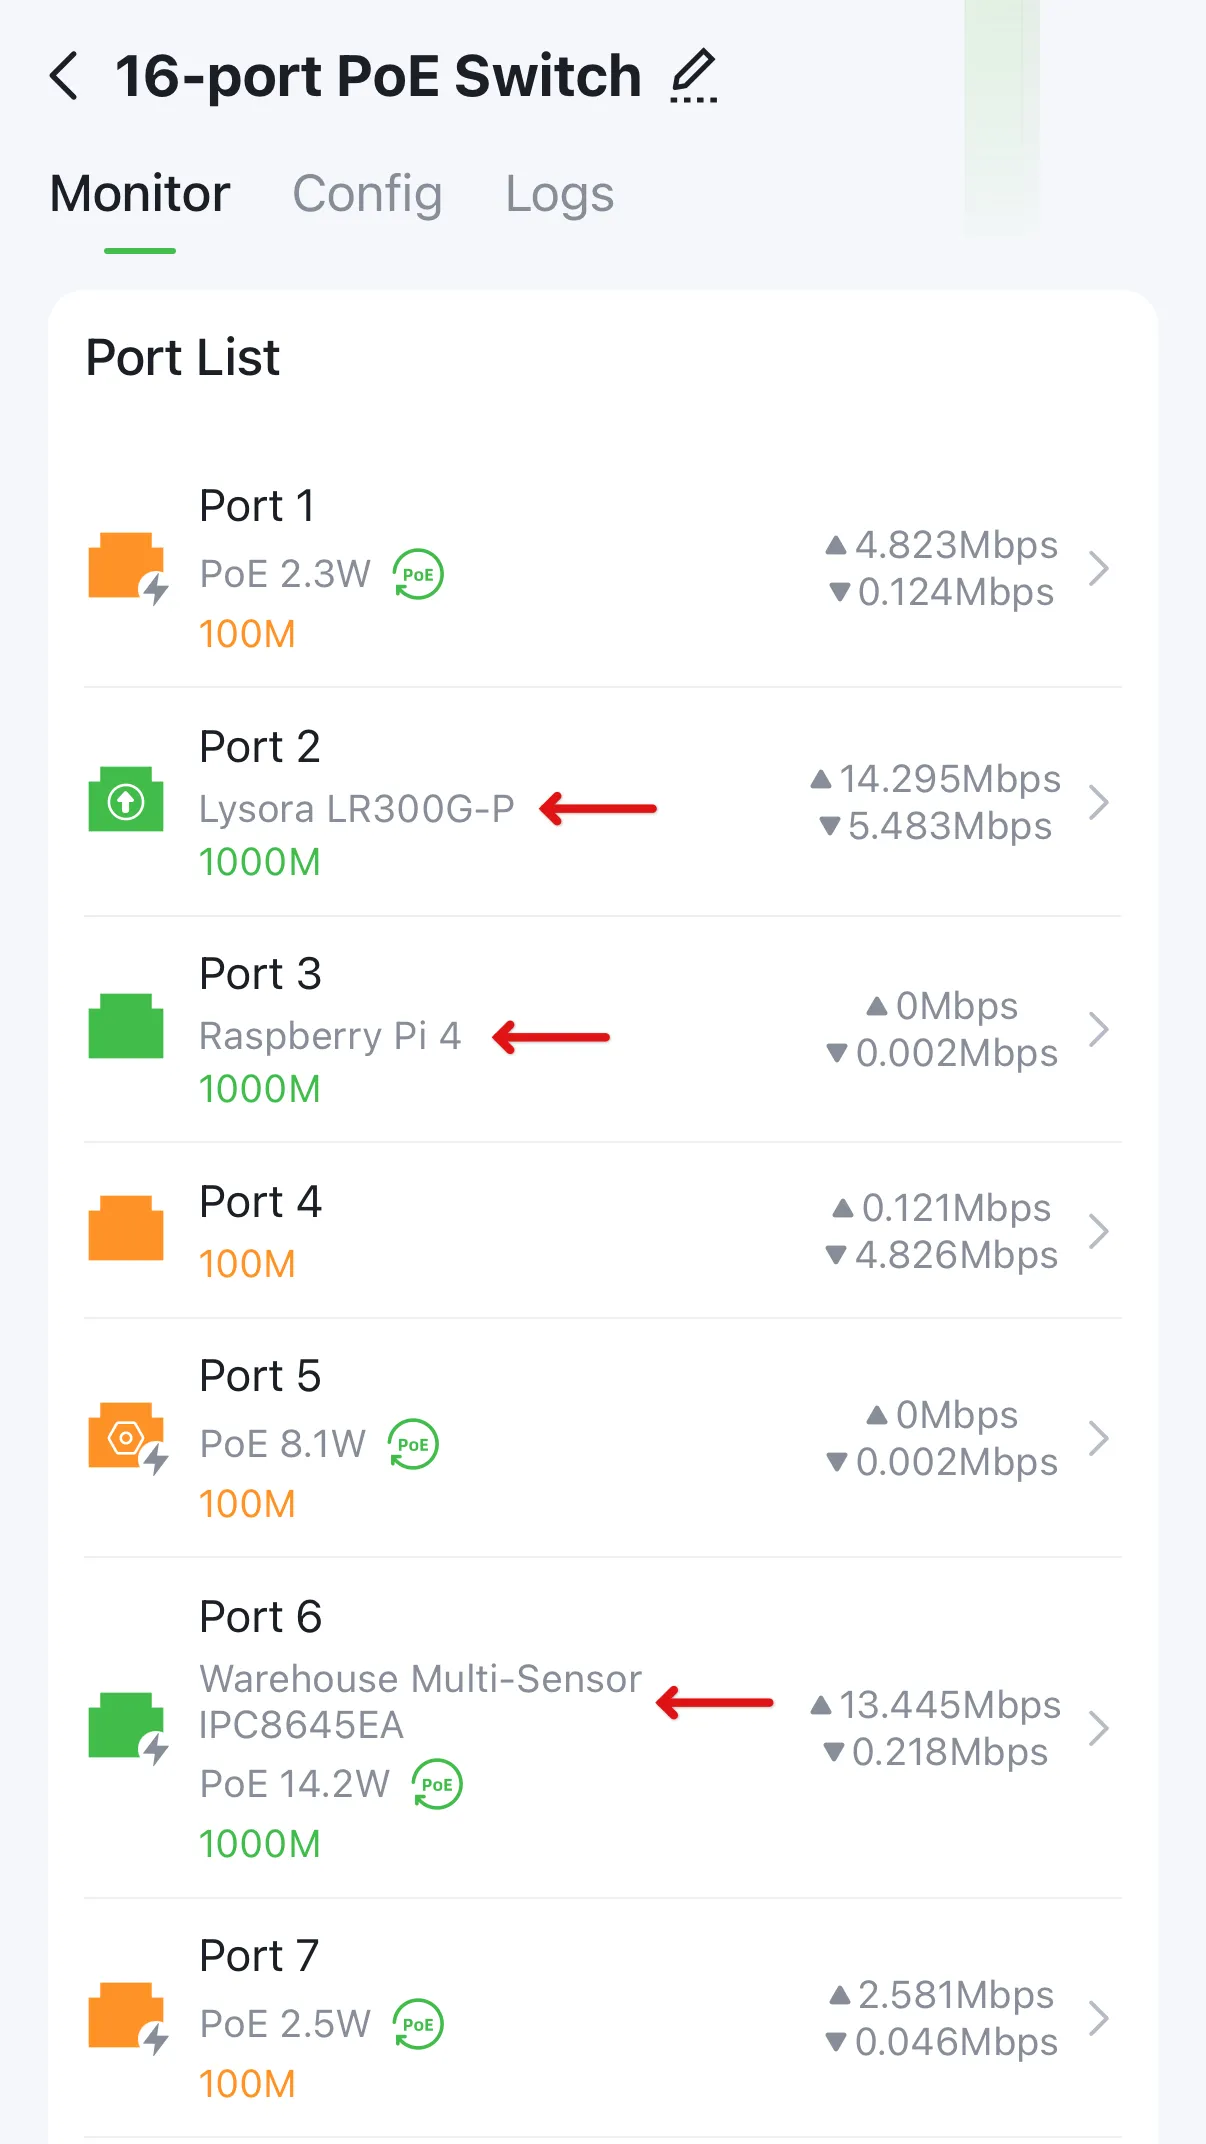This screenshot has width=1206, height=2144.
Task: Click the 'Raspberry Pi 4' device name
Action: point(330,1037)
